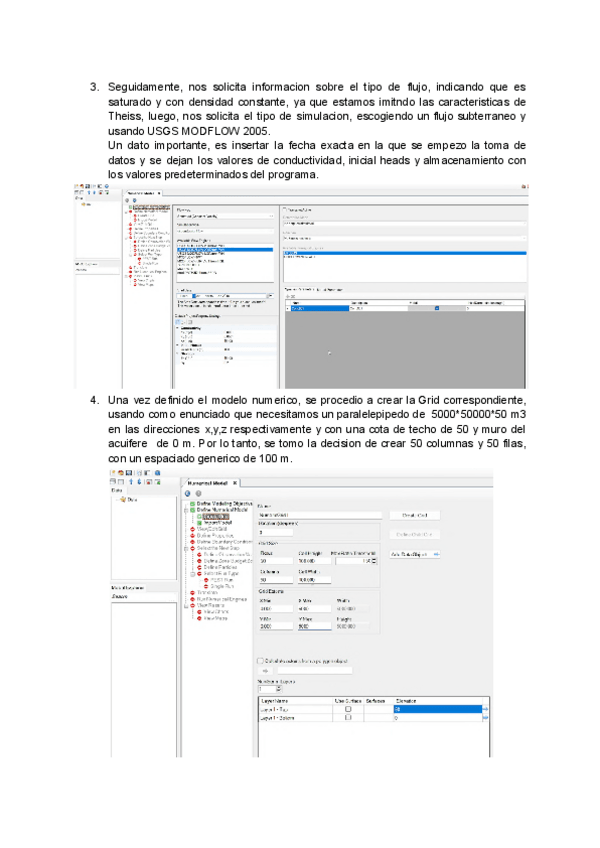Click the Rows input field in grid size
This screenshot has width=600, height=848.
click(x=275, y=561)
